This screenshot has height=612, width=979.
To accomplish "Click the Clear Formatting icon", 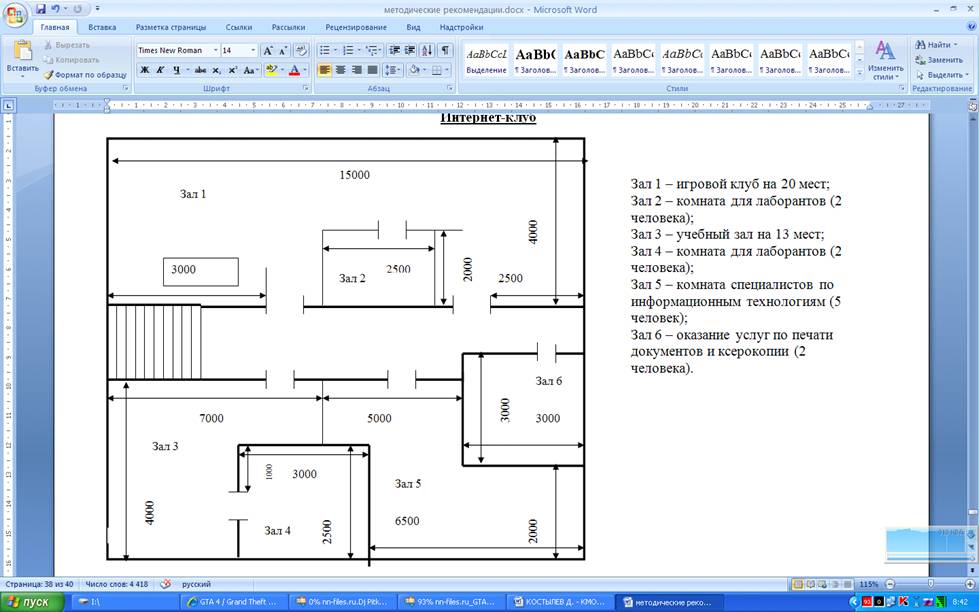I will (x=300, y=50).
